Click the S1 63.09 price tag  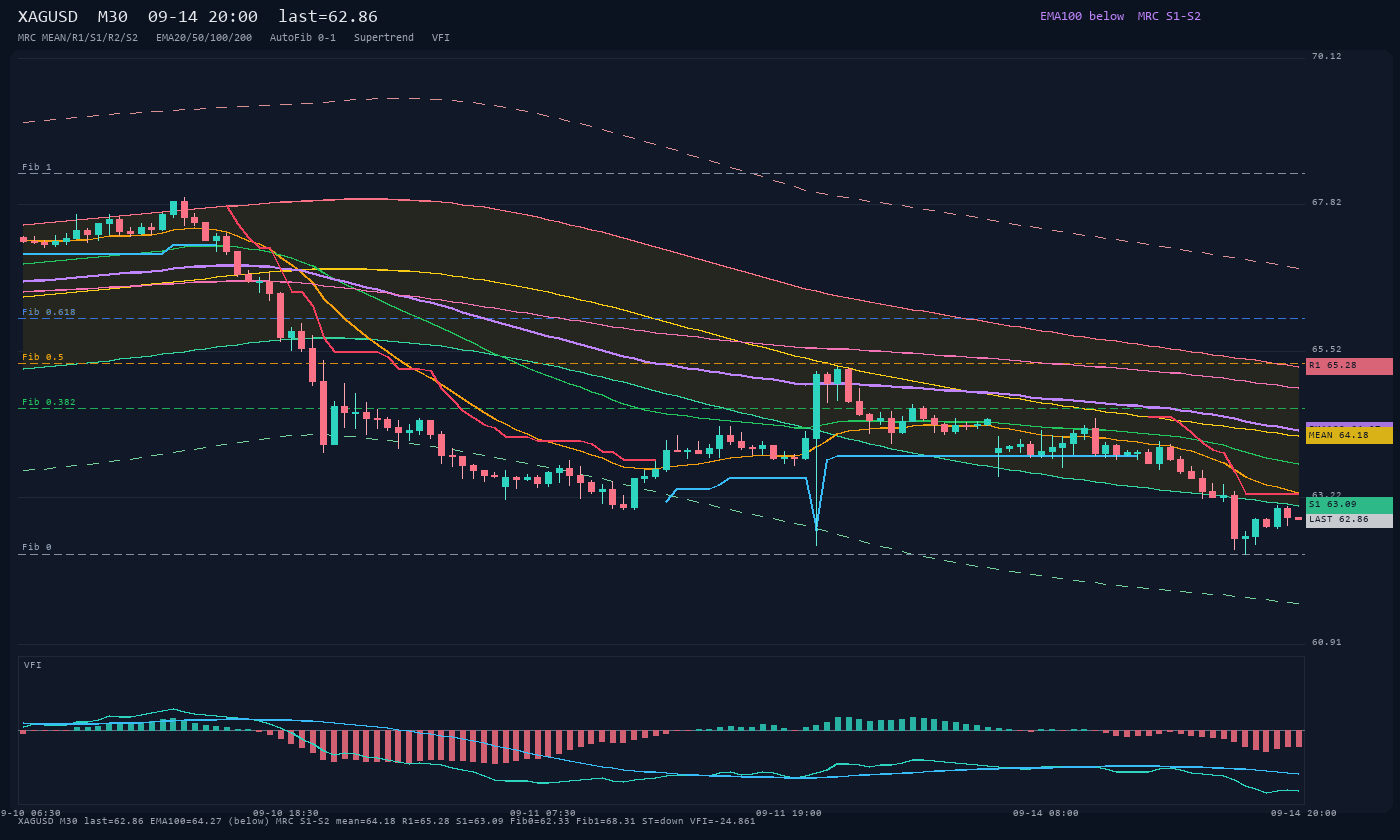1349,505
